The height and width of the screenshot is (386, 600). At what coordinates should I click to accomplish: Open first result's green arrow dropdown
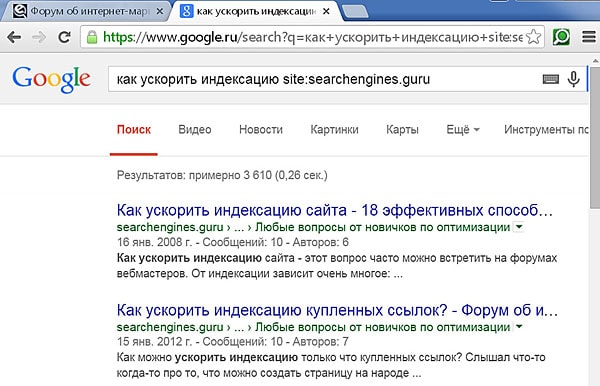[x=519, y=227]
